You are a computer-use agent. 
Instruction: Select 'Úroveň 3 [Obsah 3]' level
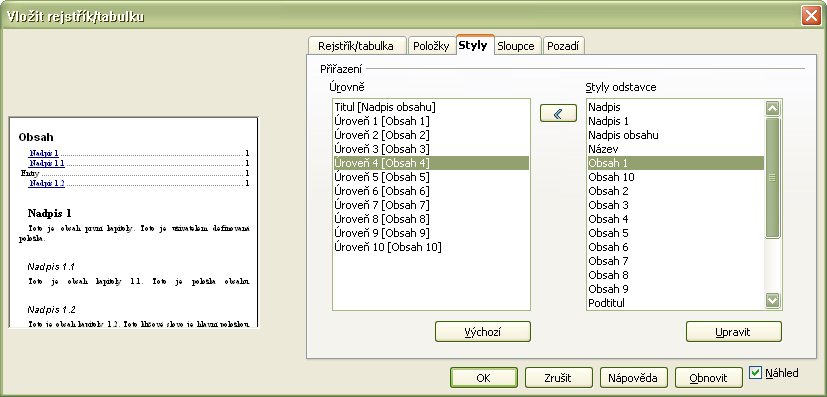(431, 149)
